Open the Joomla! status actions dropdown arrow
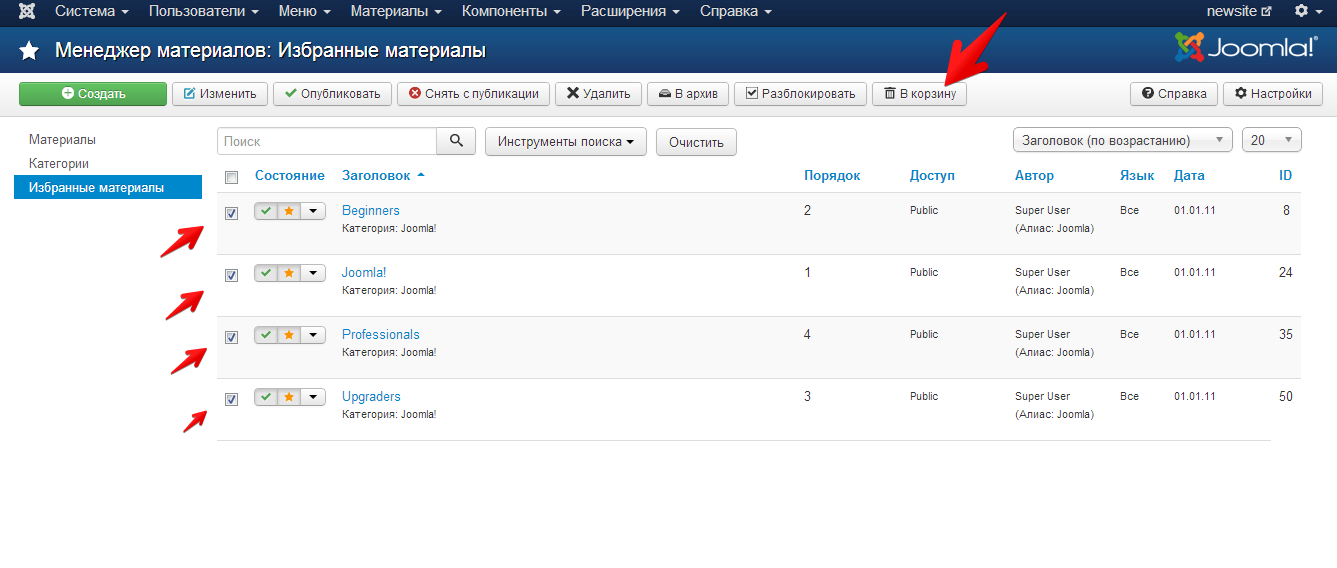This screenshot has height=568, width=1337. click(x=313, y=273)
